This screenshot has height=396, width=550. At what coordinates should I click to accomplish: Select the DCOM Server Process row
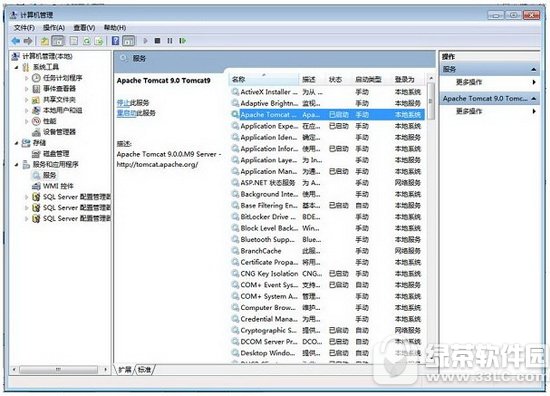click(328, 342)
